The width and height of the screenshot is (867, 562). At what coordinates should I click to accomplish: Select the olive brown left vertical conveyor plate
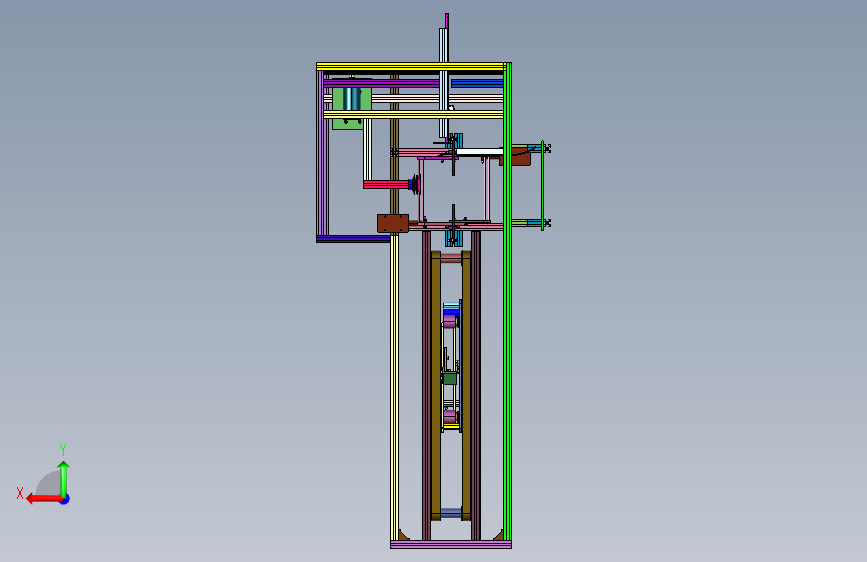pos(436,386)
